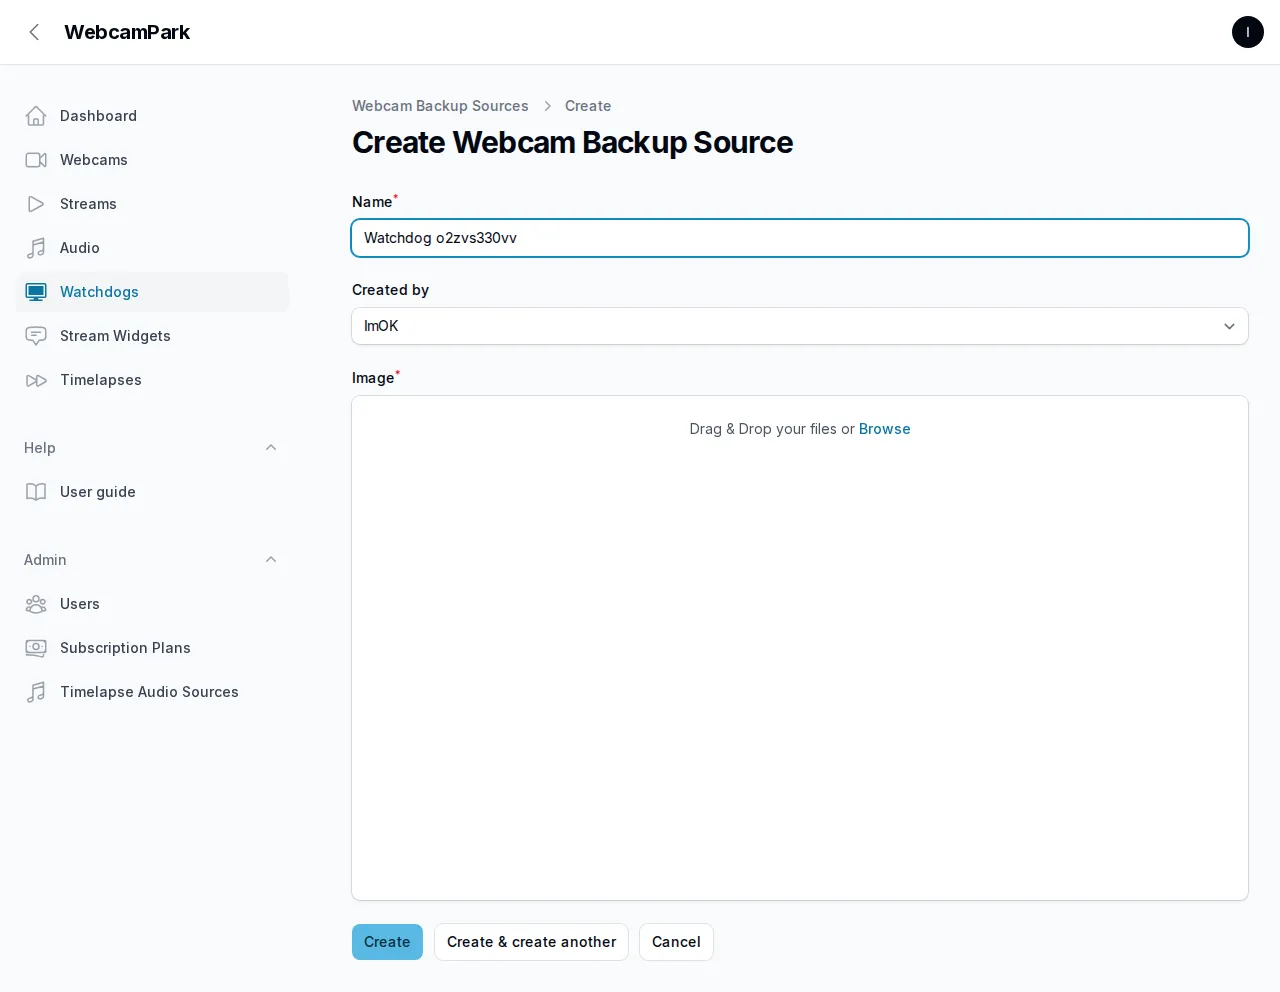Click the Dashboard house icon
Image resolution: width=1280 pixels, height=992 pixels.
pos(36,116)
